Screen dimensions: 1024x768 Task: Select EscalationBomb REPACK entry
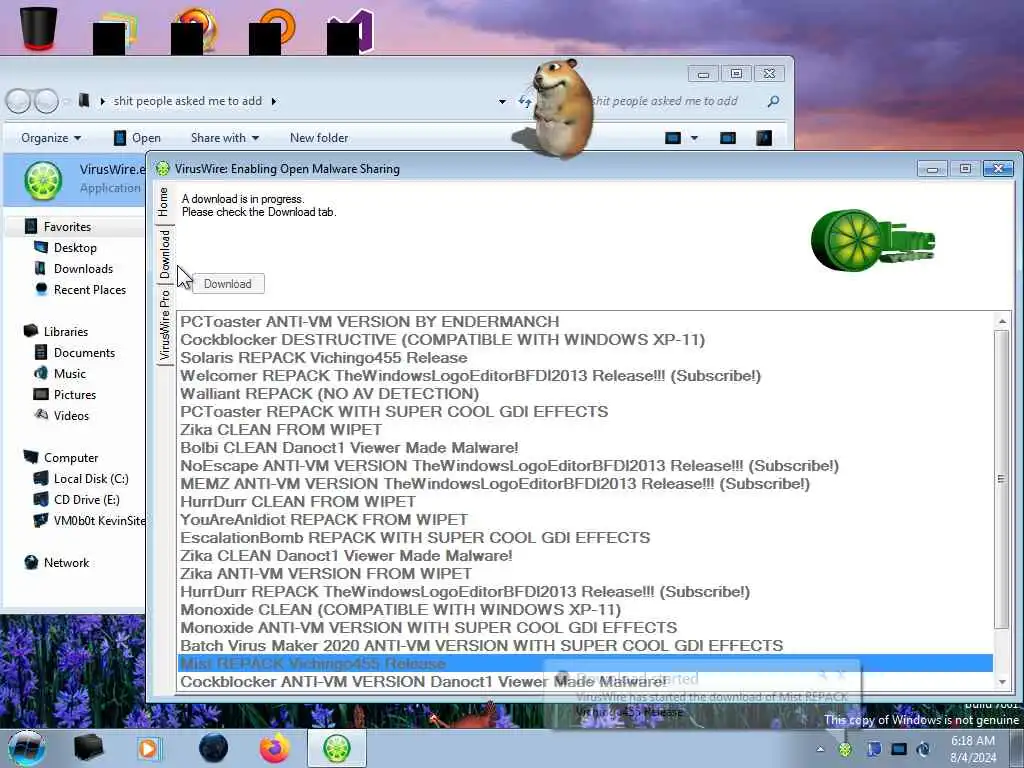point(586,537)
